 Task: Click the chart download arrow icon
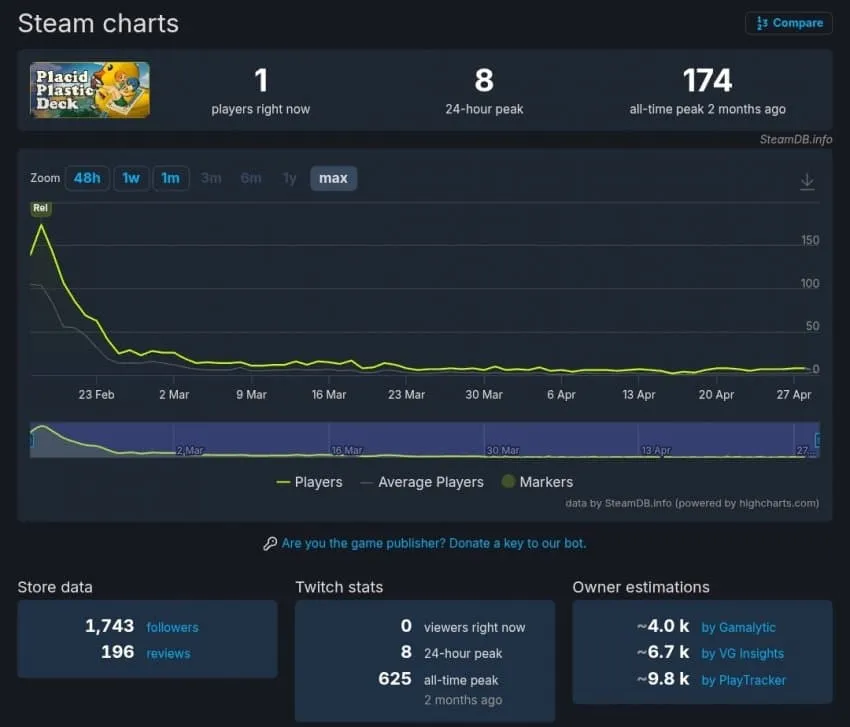(x=807, y=181)
